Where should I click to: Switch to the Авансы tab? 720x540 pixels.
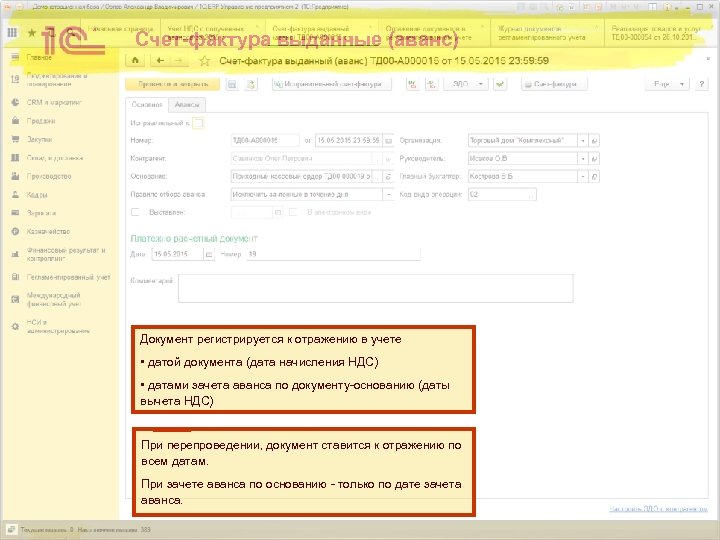coord(187,105)
